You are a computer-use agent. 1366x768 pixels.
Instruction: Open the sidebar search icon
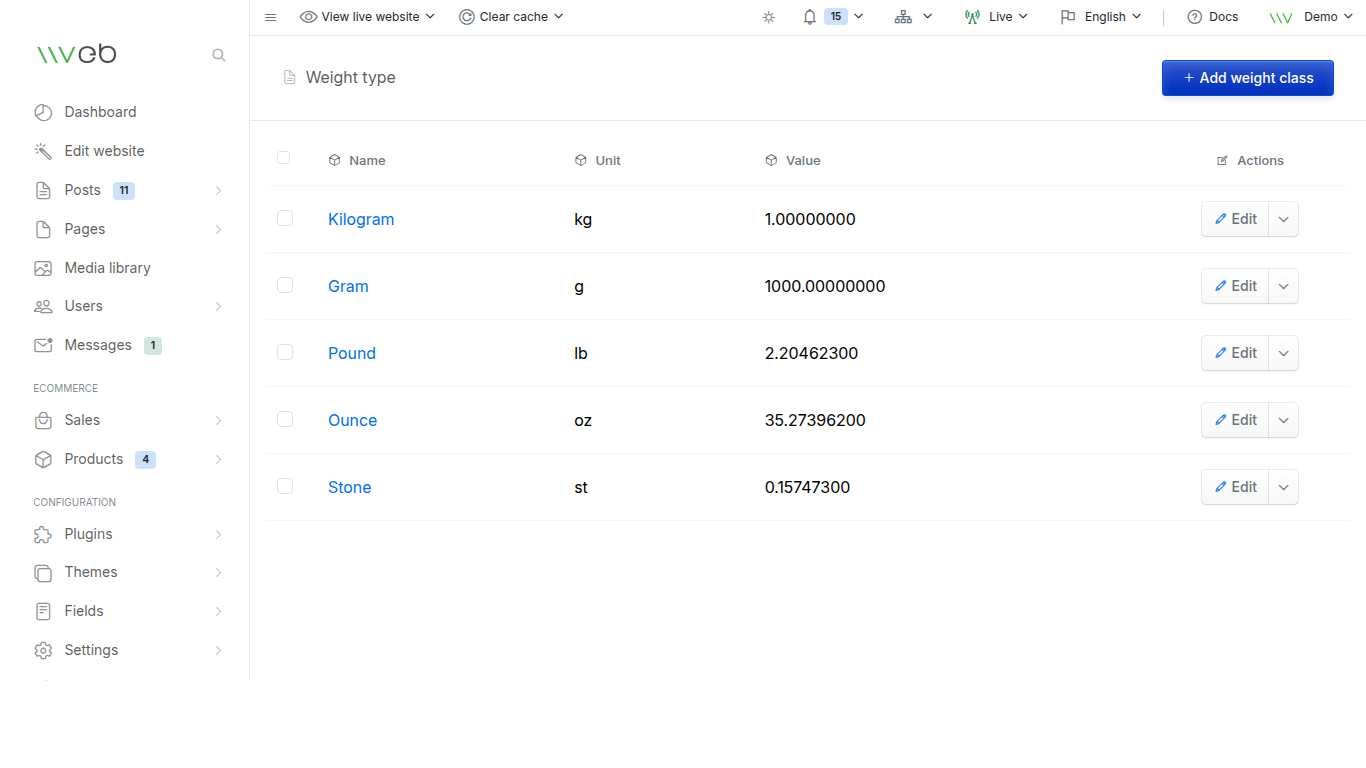click(x=219, y=55)
